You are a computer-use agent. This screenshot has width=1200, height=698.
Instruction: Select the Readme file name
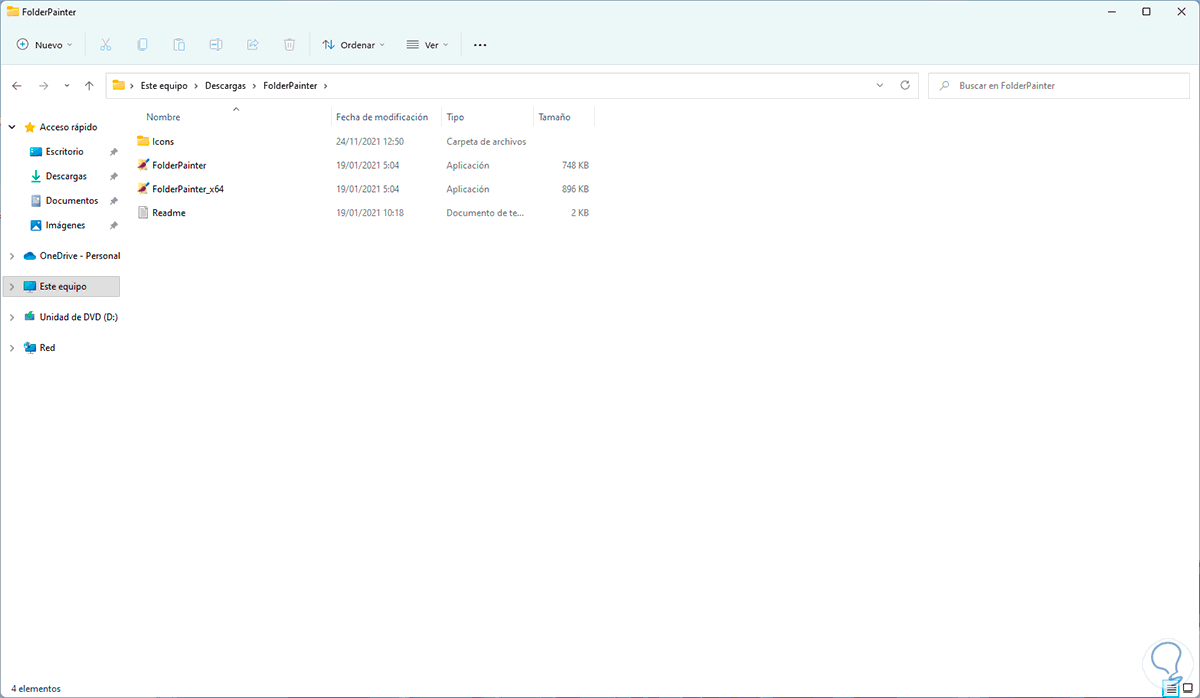169,213
